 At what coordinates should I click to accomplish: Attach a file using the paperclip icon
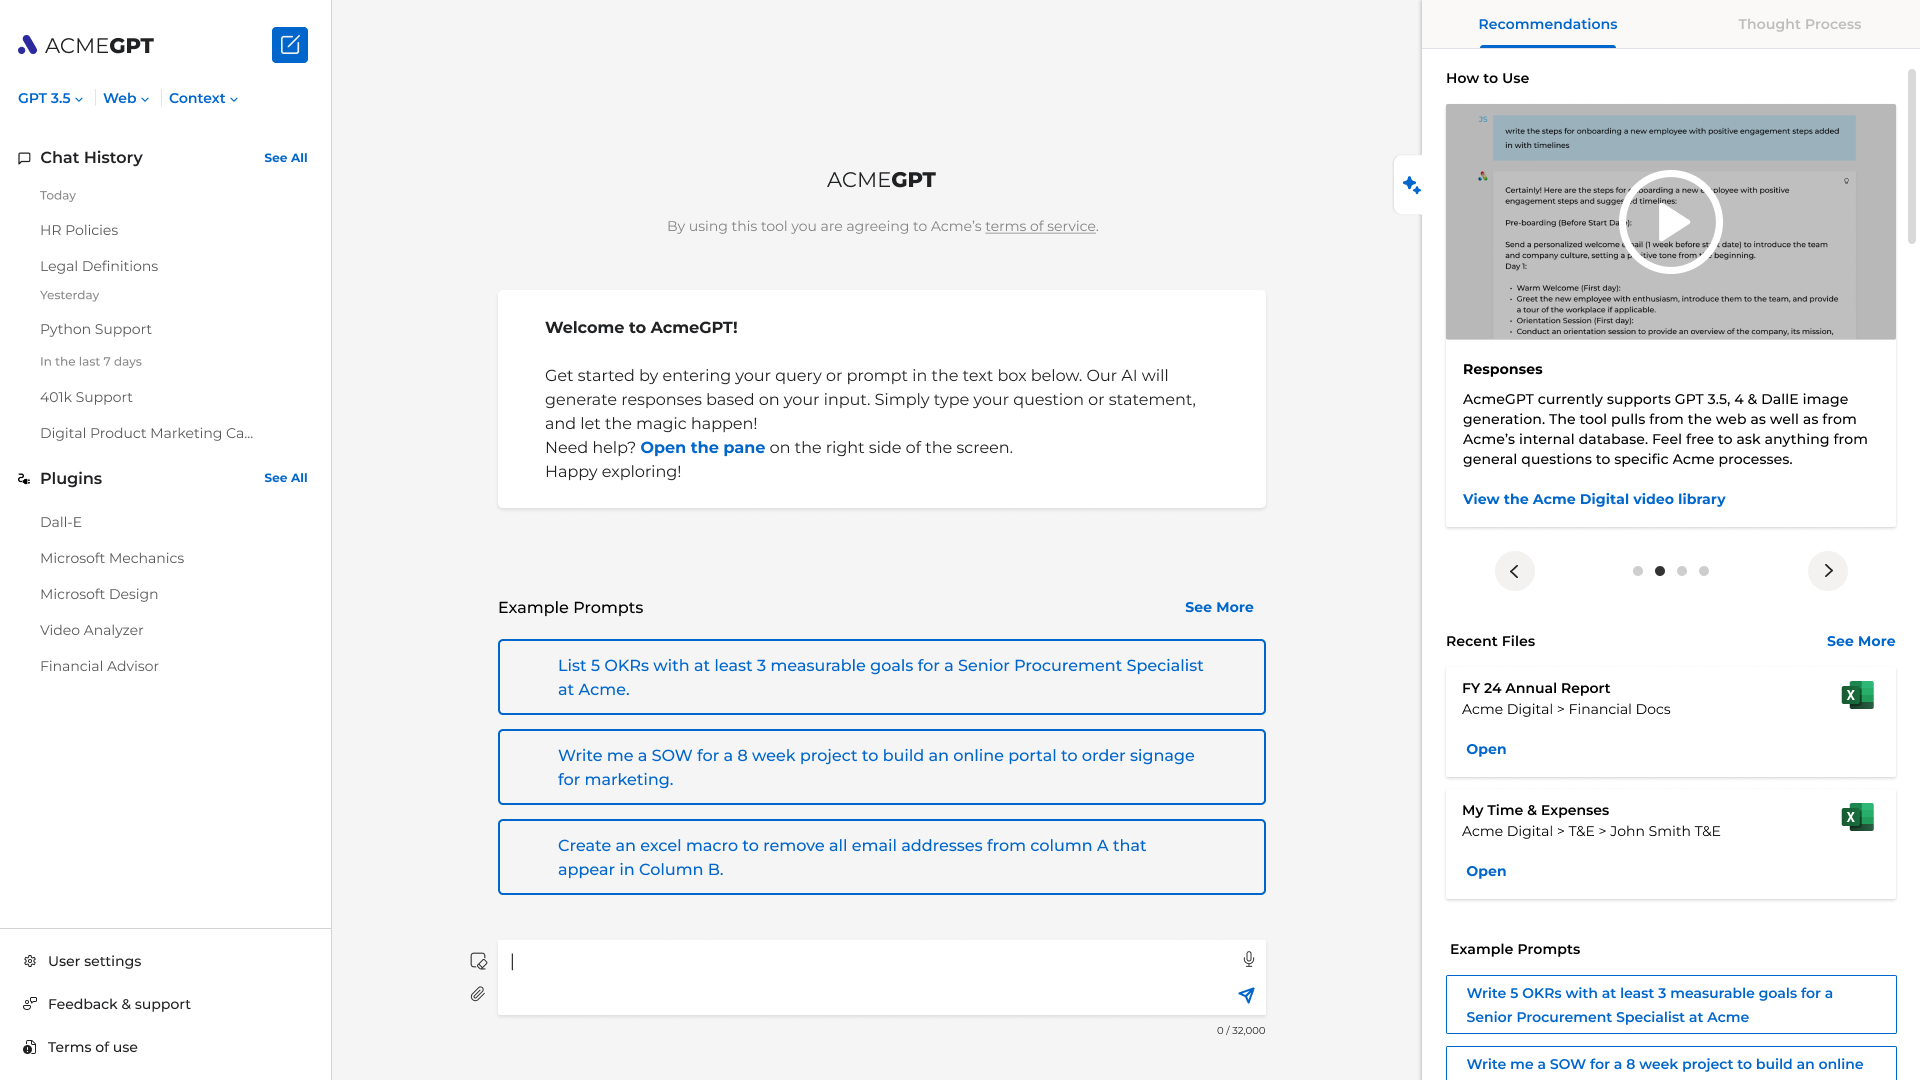click(x=477, y=993)
